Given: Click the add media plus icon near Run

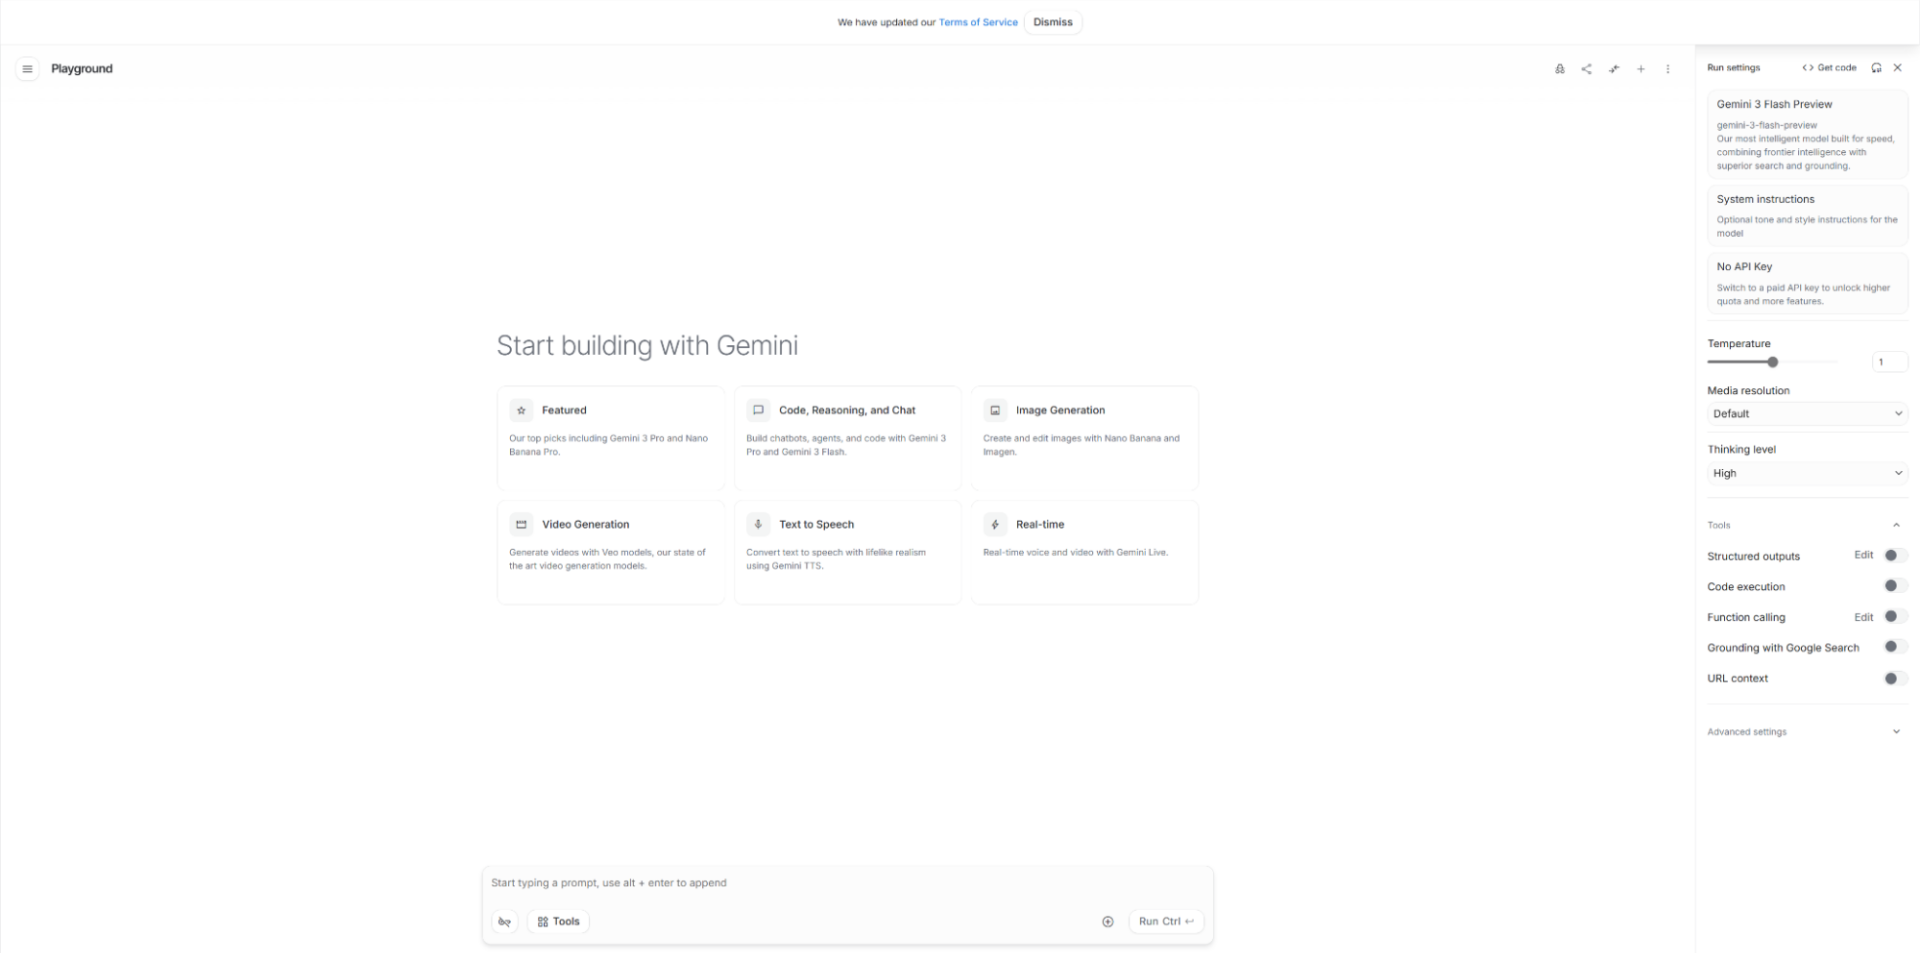Looking at the screenshot, I should 1108,921.
